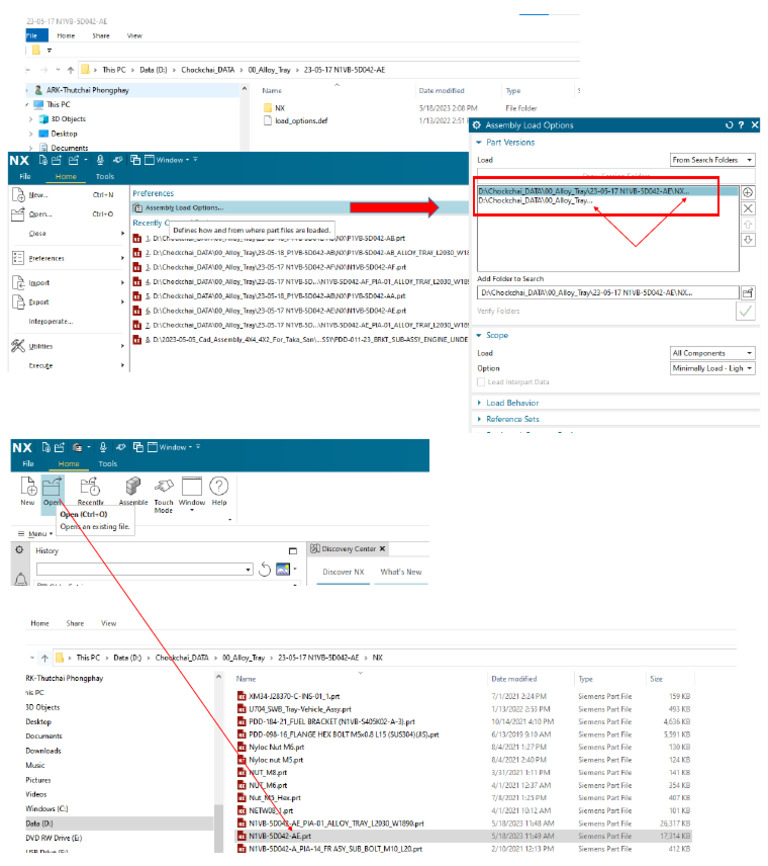Image resolution: width=768 pixels, height=866 pixels.
Task: Open the Discover NX link
Action: coord(343,572)
